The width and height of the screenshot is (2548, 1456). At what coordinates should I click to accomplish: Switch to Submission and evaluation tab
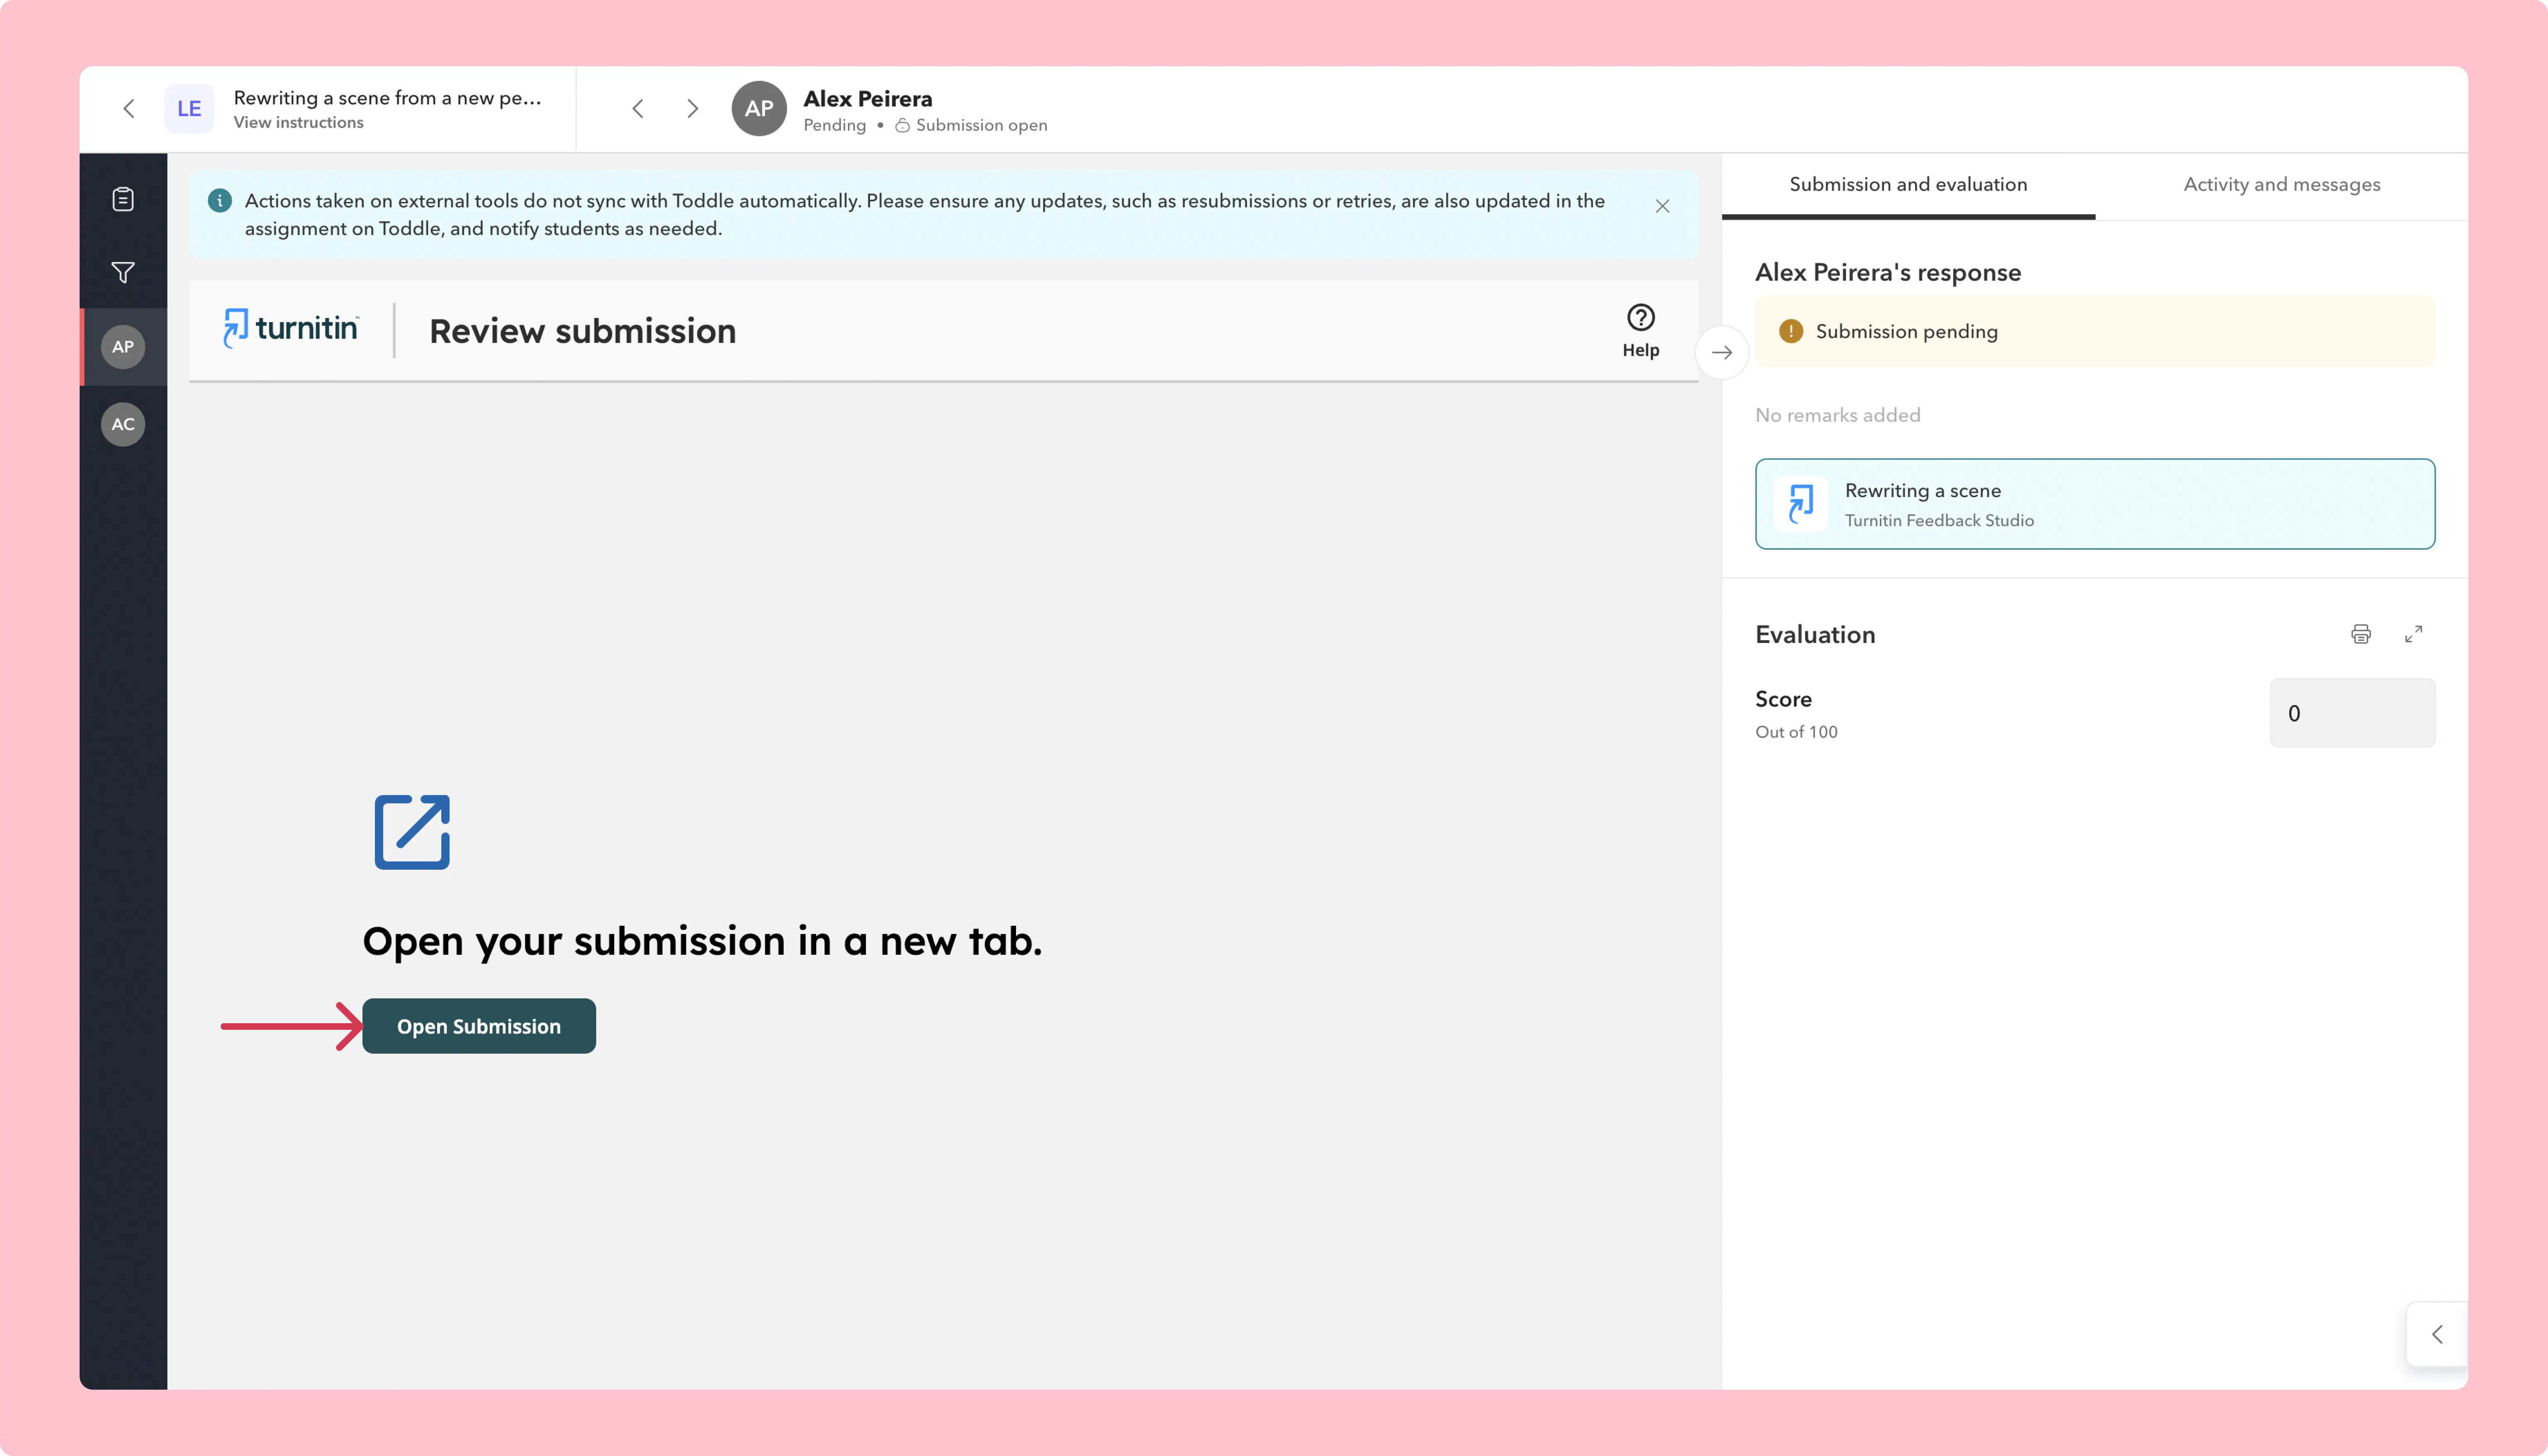[x=1908, y=185]
